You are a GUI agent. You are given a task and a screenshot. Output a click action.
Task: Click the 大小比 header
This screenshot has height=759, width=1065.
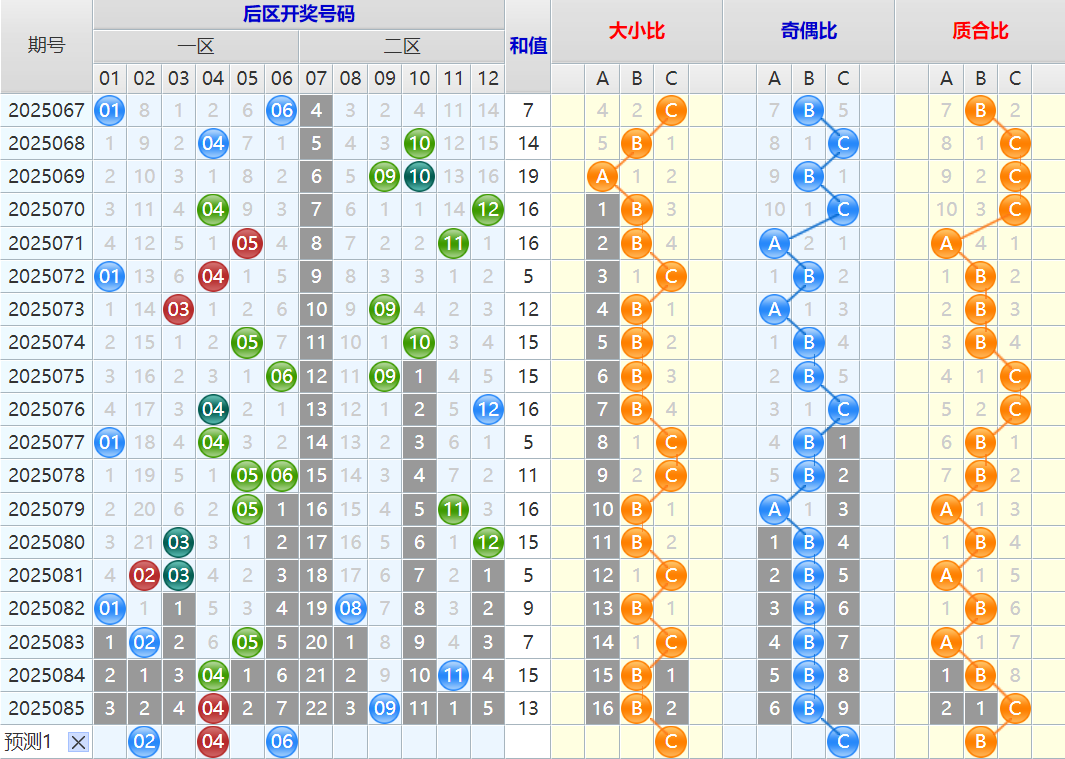pyautogui.click(x=636, y=31)
